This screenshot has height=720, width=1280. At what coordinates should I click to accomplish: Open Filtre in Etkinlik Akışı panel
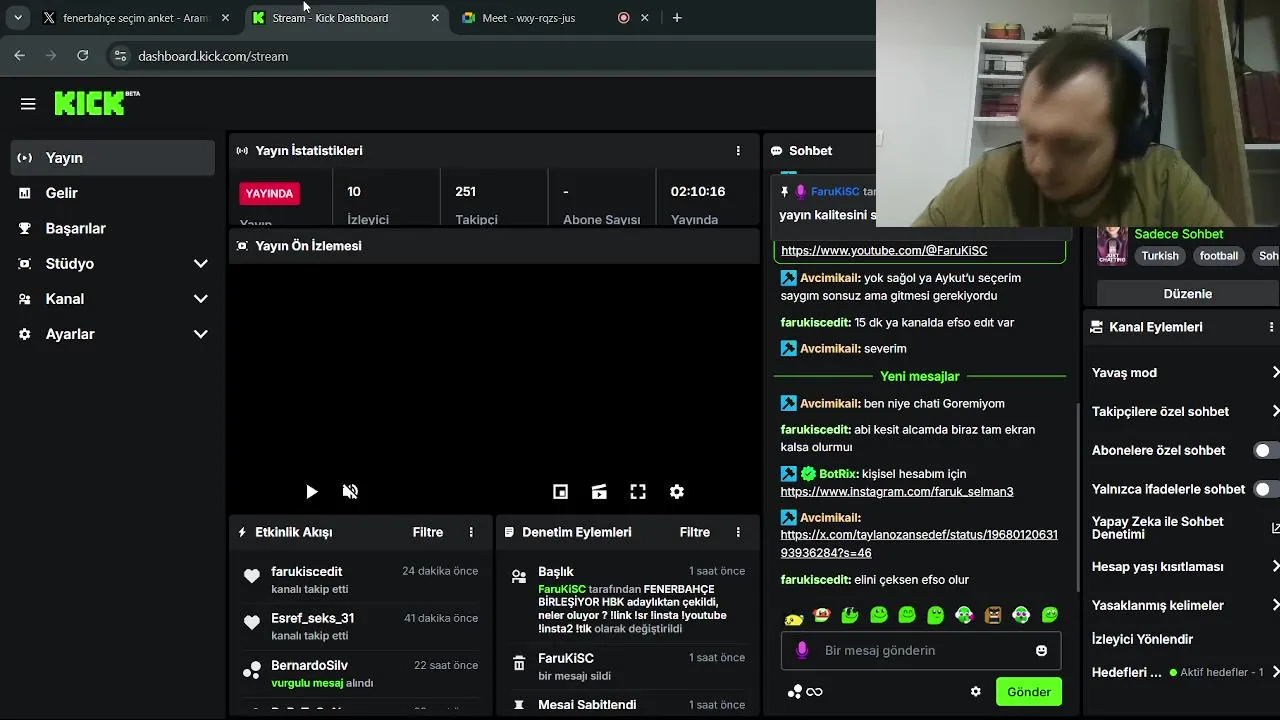click(x=428, y=532)
